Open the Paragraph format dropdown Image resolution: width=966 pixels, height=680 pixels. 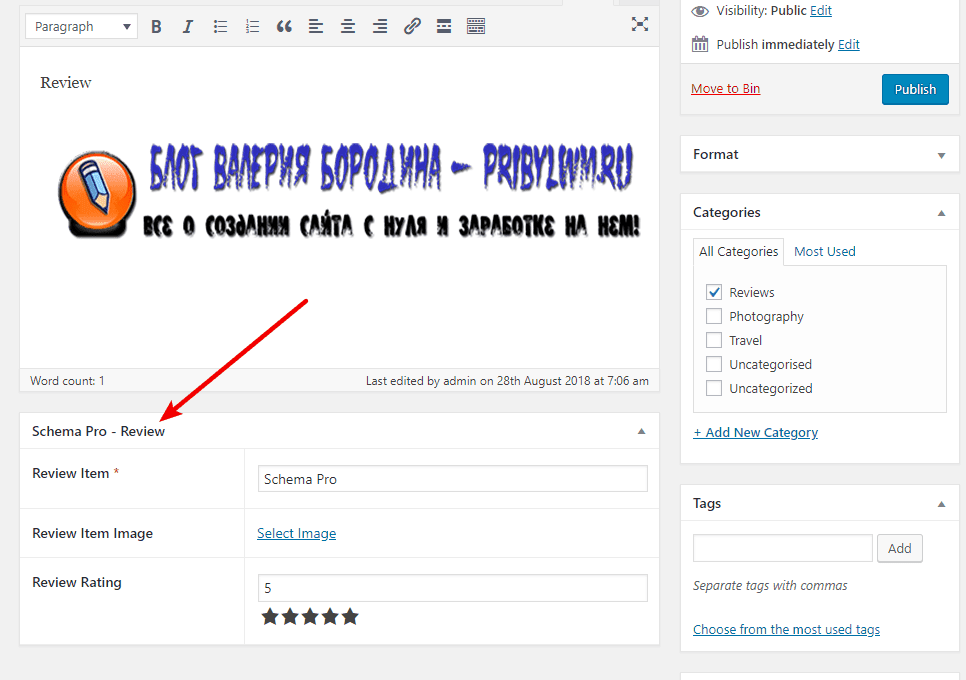click(81, 26)
